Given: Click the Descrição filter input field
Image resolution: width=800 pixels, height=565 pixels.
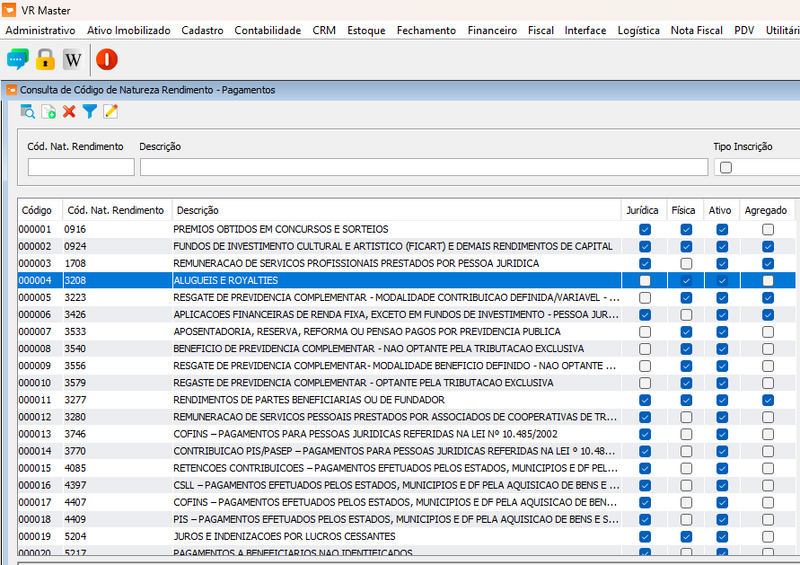Looking at the screenshot, I should 424,167.
